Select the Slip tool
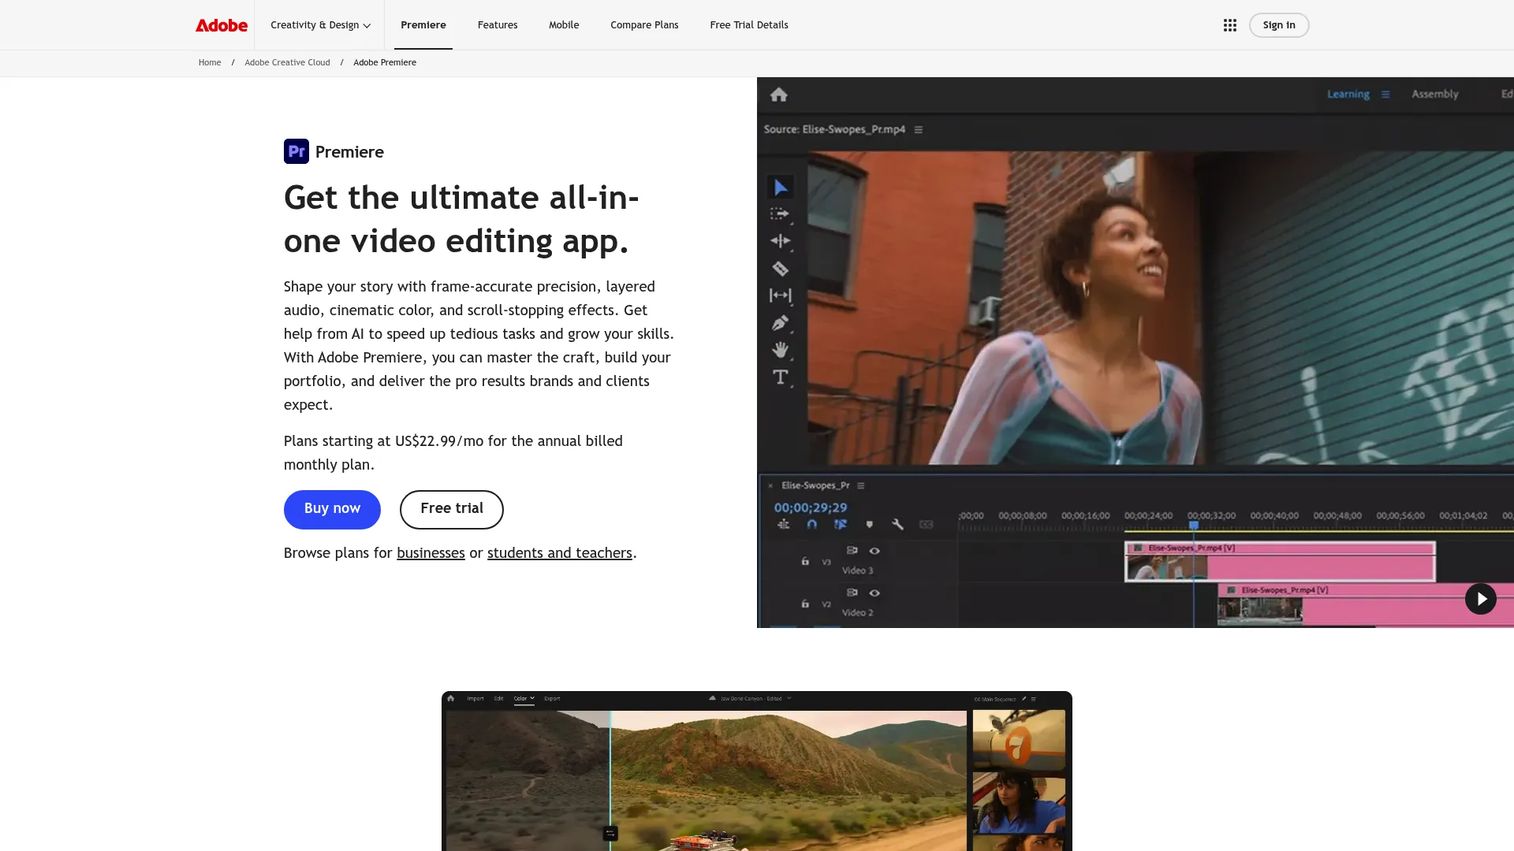This screenshot has width=1514, height=851. tap(780, 295)
